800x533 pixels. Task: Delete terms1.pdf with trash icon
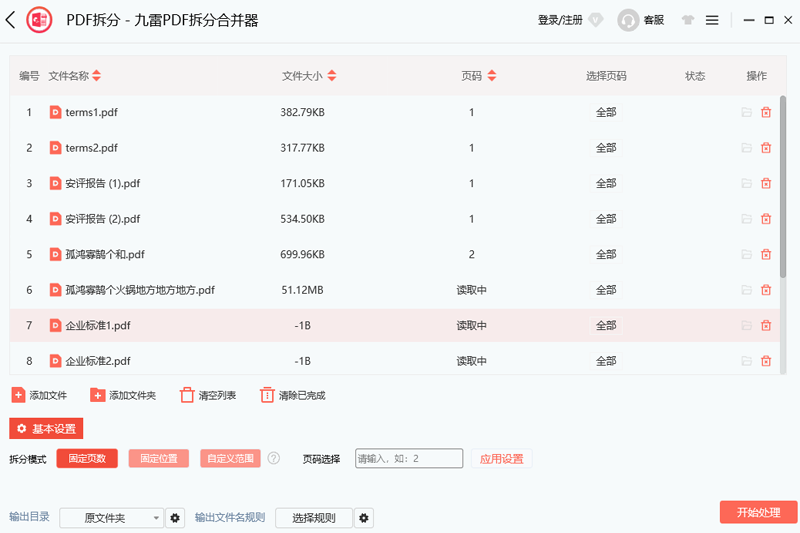tap(766, 112)
